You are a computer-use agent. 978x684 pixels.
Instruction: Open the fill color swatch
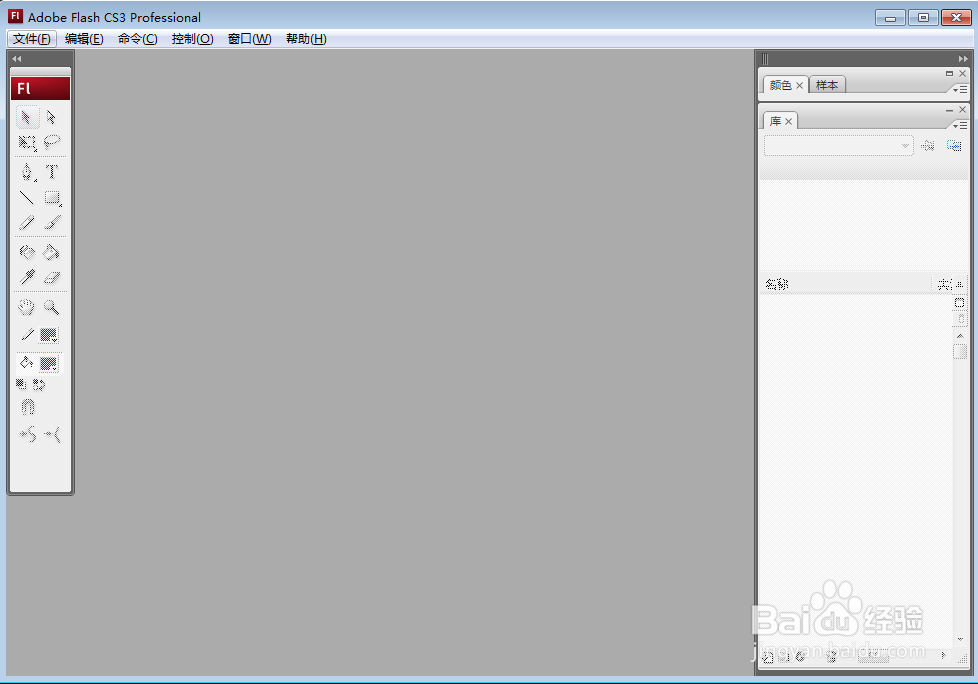click(49, 364)
